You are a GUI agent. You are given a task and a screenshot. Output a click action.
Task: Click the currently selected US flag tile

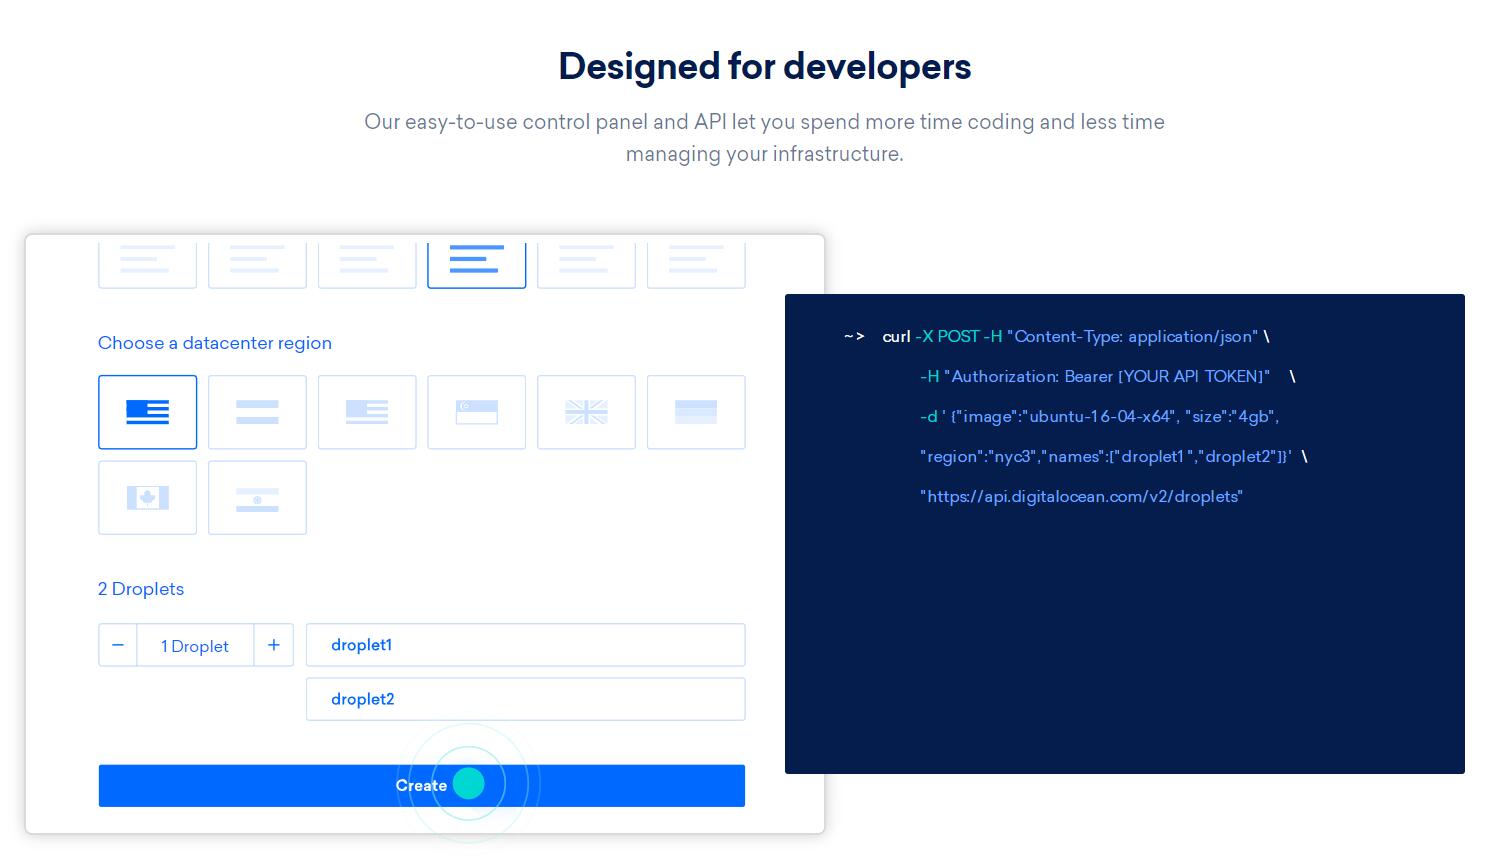[148, 412]
